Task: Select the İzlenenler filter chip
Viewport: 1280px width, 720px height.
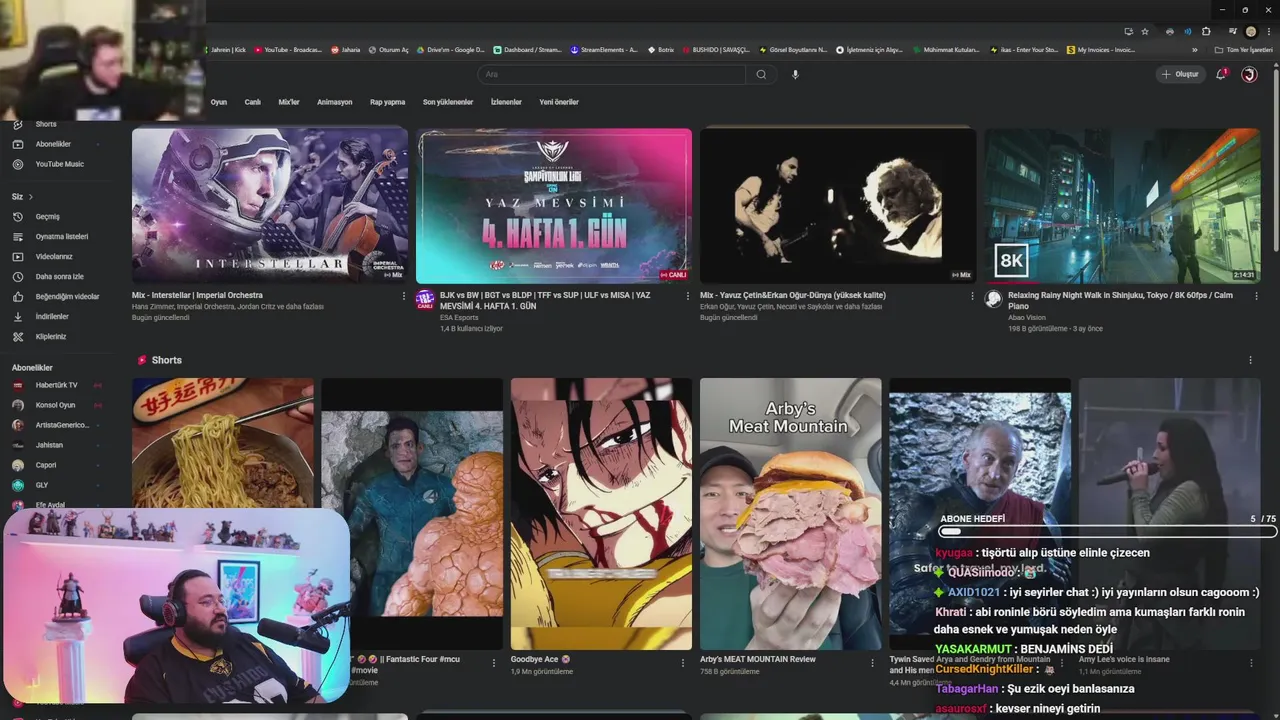Action: point(506,102)
